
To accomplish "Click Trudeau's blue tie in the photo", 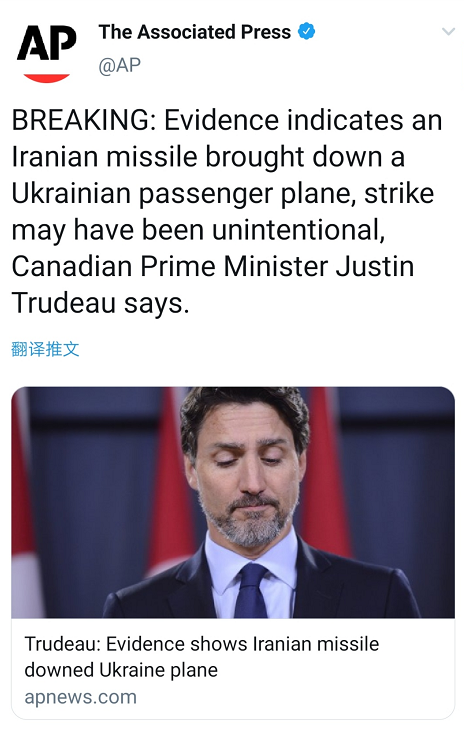I will tap(251, 590).
